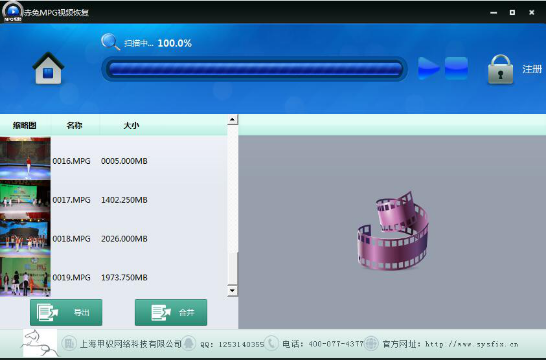Click the 导出 export button

(x=66, y=312)
